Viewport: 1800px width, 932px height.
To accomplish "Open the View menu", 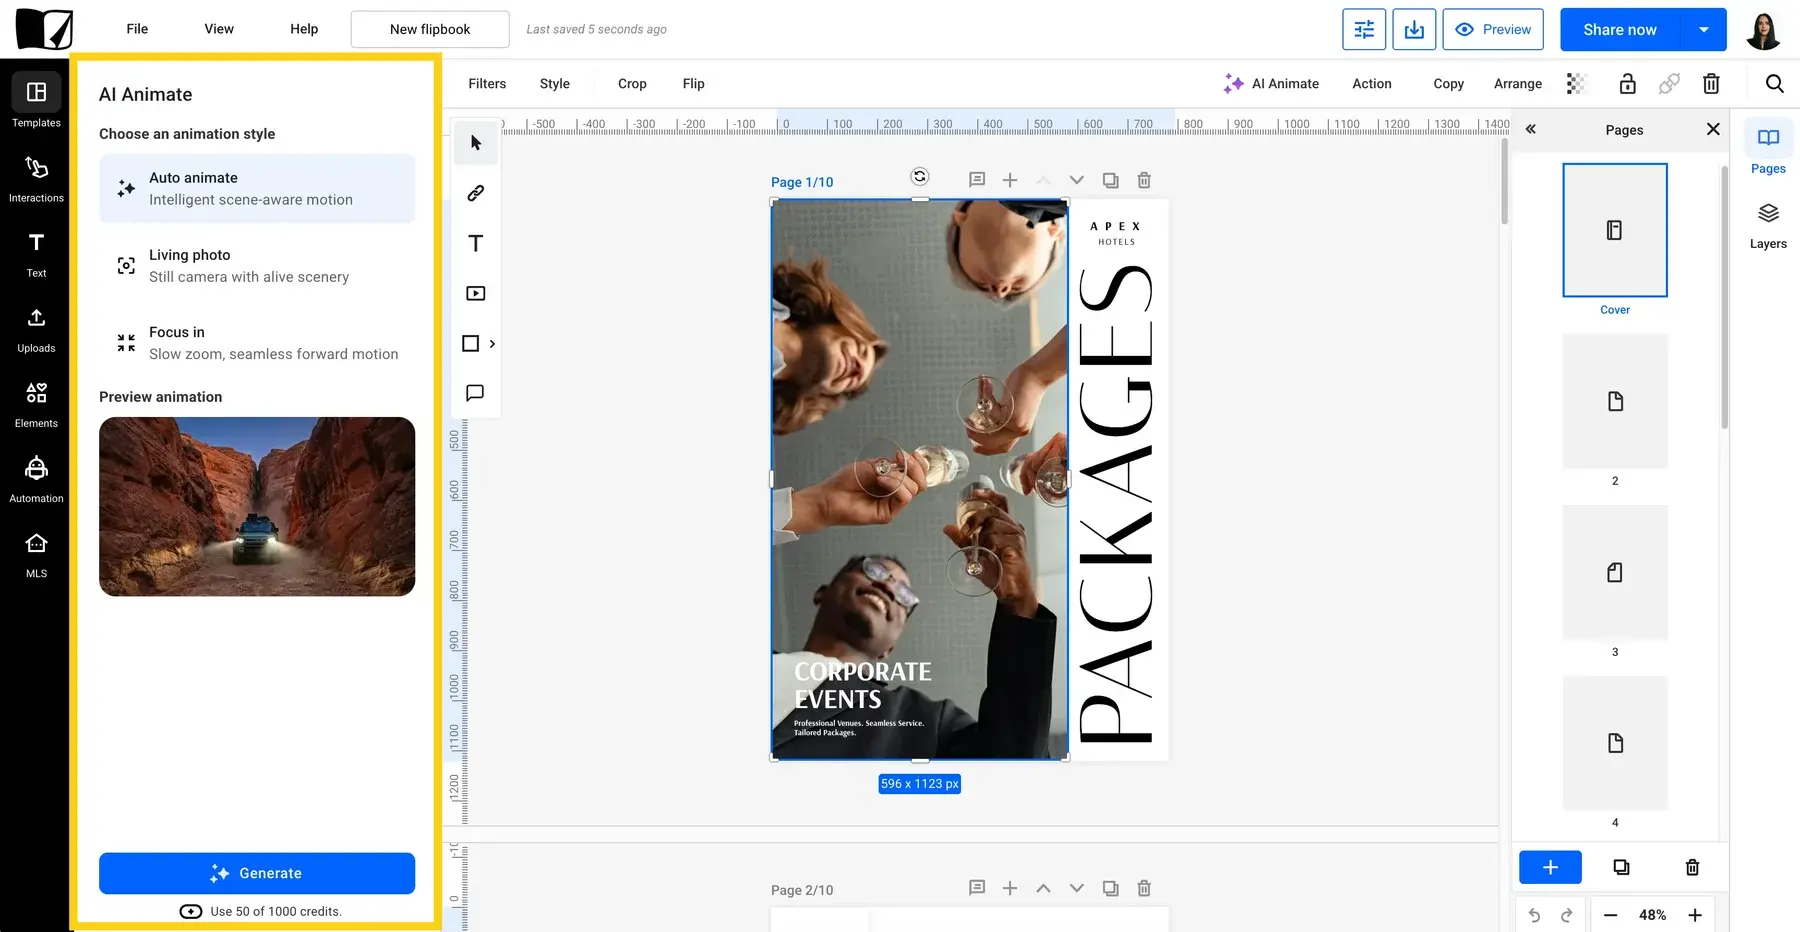I will 219,29.
